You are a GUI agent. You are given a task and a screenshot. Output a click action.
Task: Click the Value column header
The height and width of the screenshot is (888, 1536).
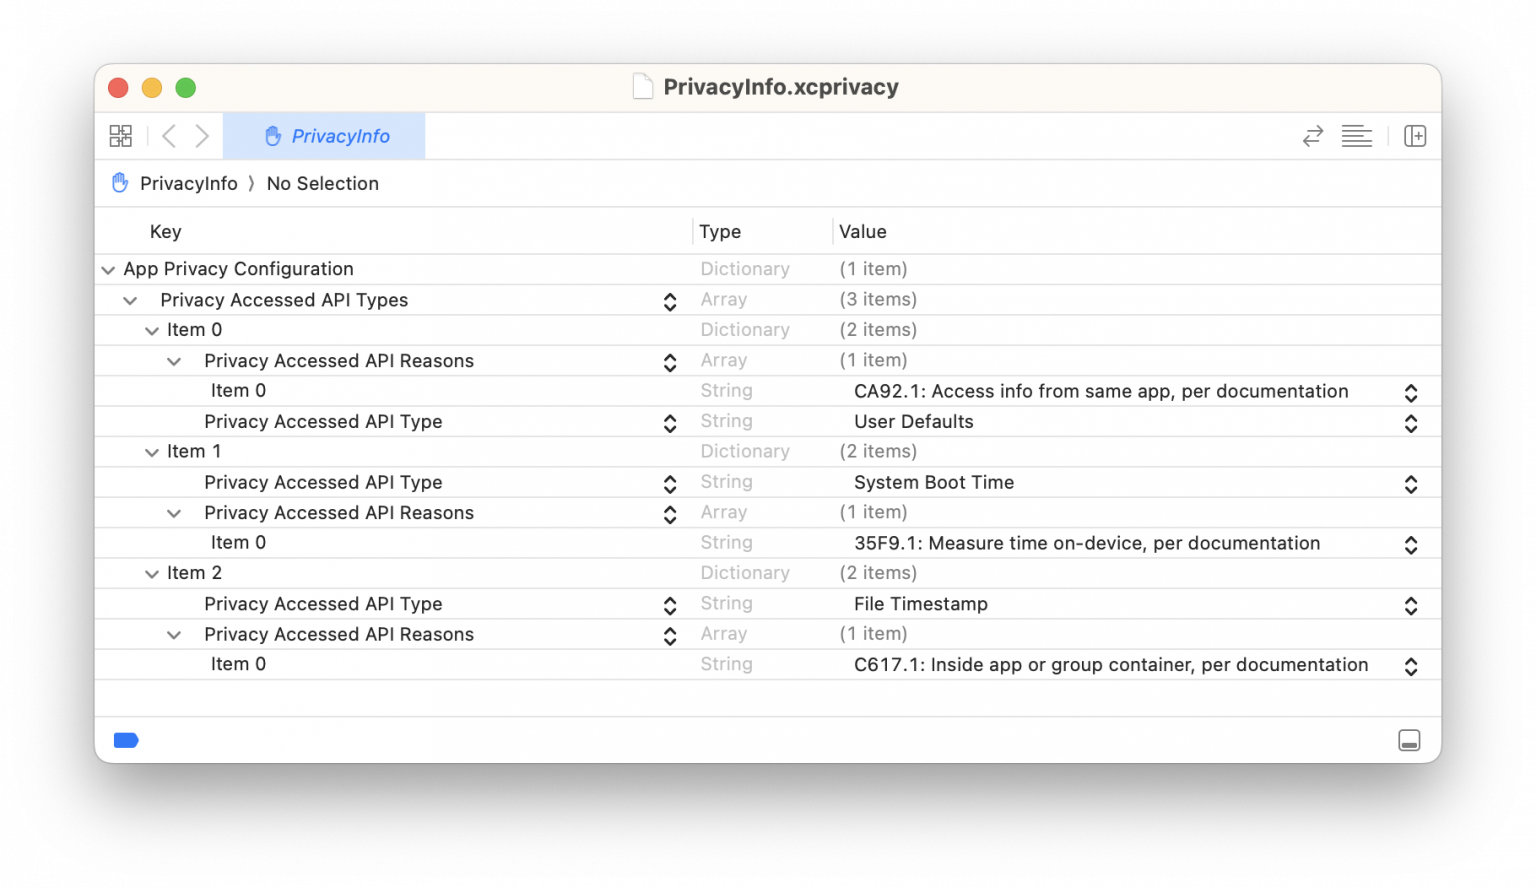point(864,231)
